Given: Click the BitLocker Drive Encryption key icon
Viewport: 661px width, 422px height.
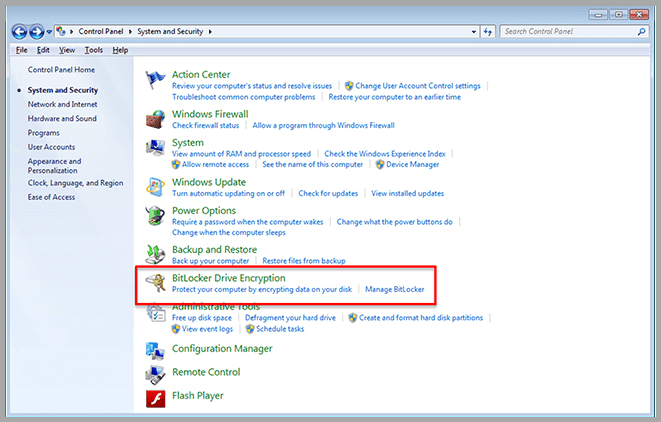Looking at the screenshot, I should point(155,283).
